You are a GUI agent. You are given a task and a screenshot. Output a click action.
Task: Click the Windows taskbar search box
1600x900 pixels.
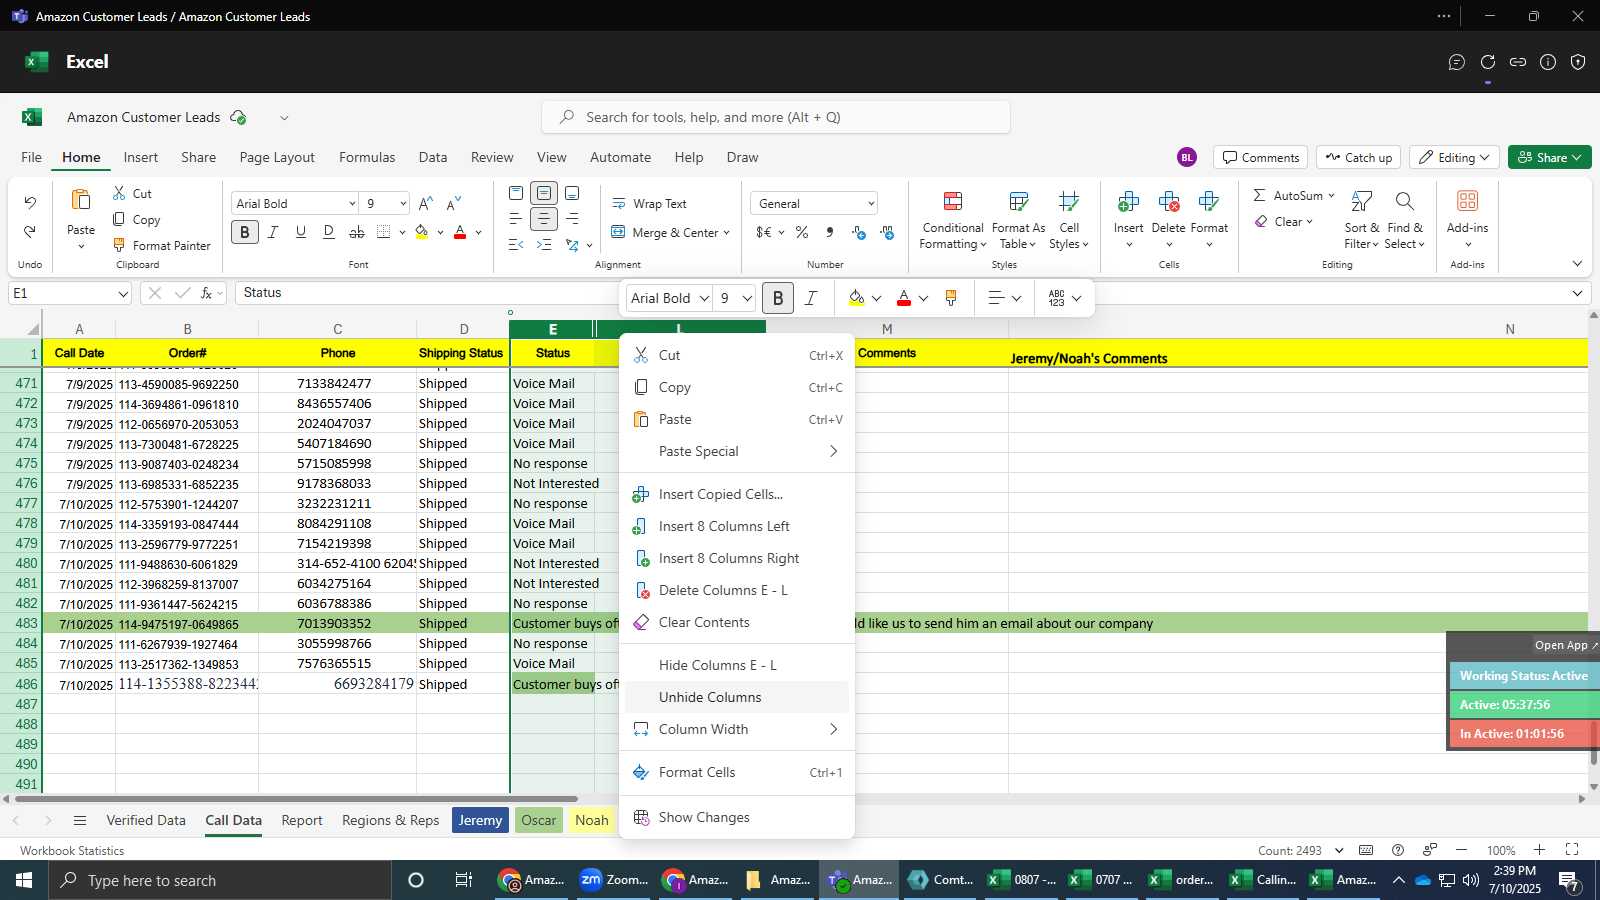220,880
